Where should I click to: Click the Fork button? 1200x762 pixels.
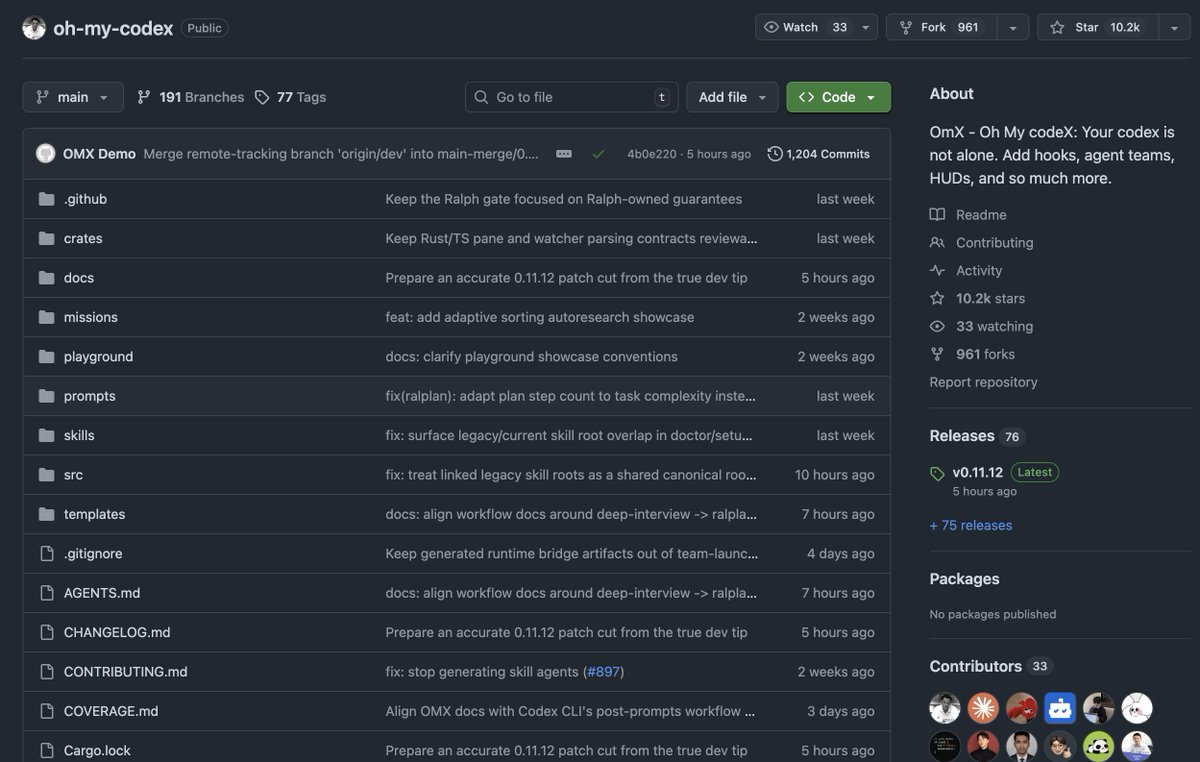pyautogui.click(x=941, y=28)
